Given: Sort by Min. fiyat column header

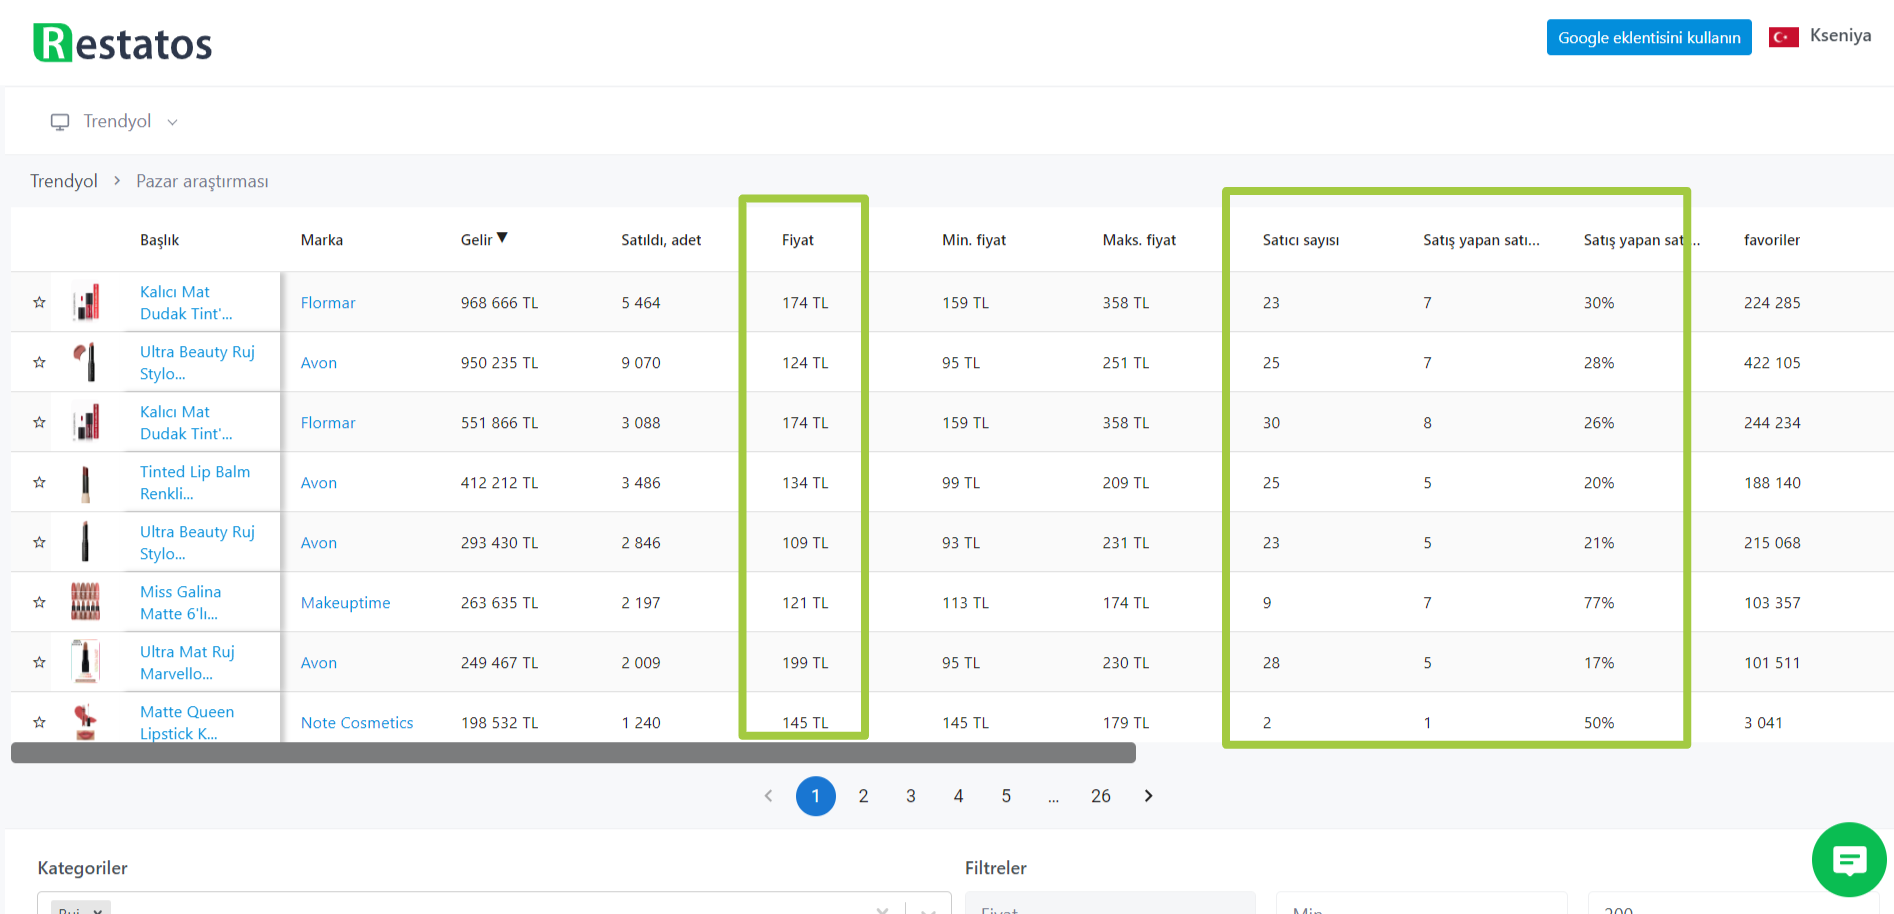Looking at the screenshot, I should pos(974,240).
